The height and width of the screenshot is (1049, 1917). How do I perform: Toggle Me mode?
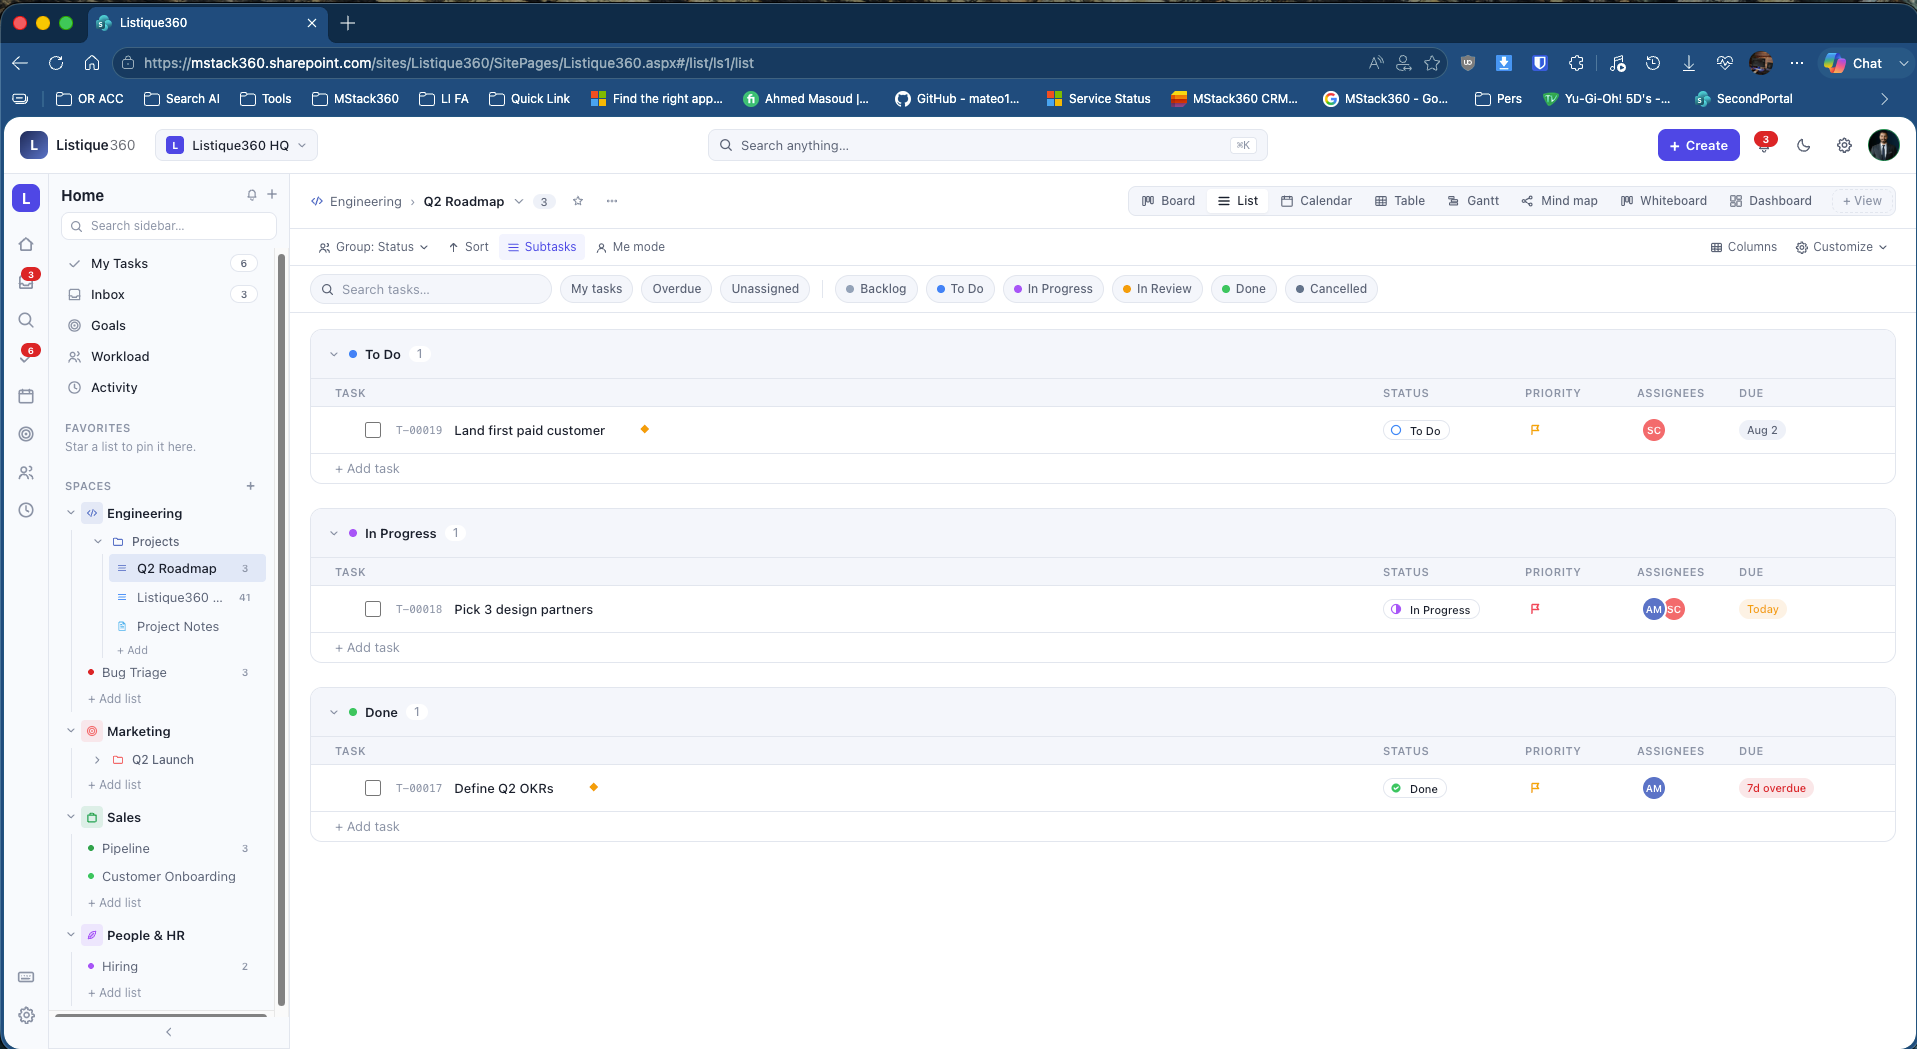(x=631, y=247)
